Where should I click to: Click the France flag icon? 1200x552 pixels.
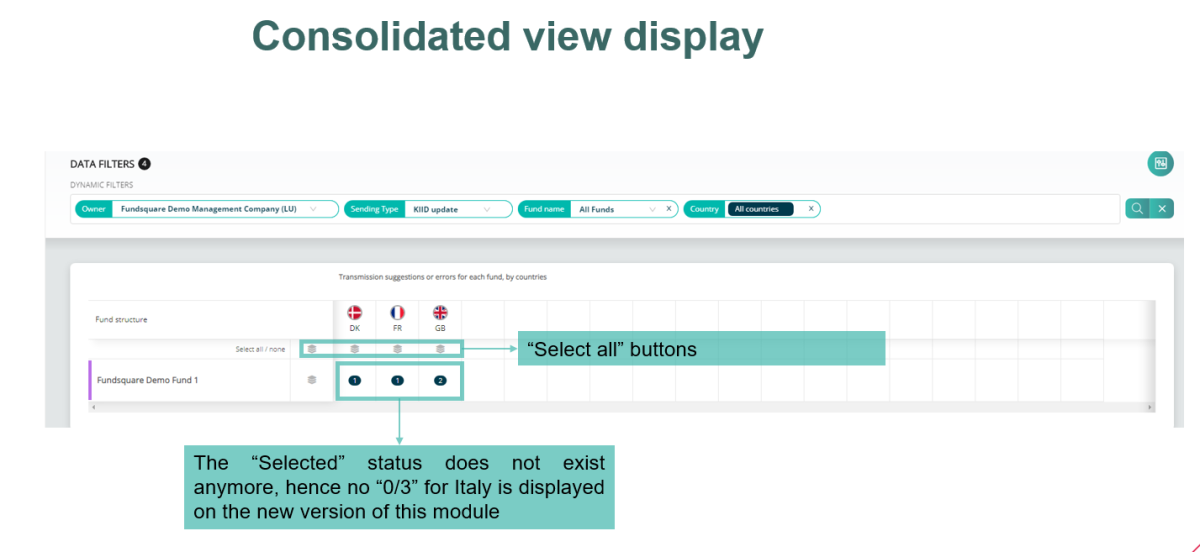397,313
